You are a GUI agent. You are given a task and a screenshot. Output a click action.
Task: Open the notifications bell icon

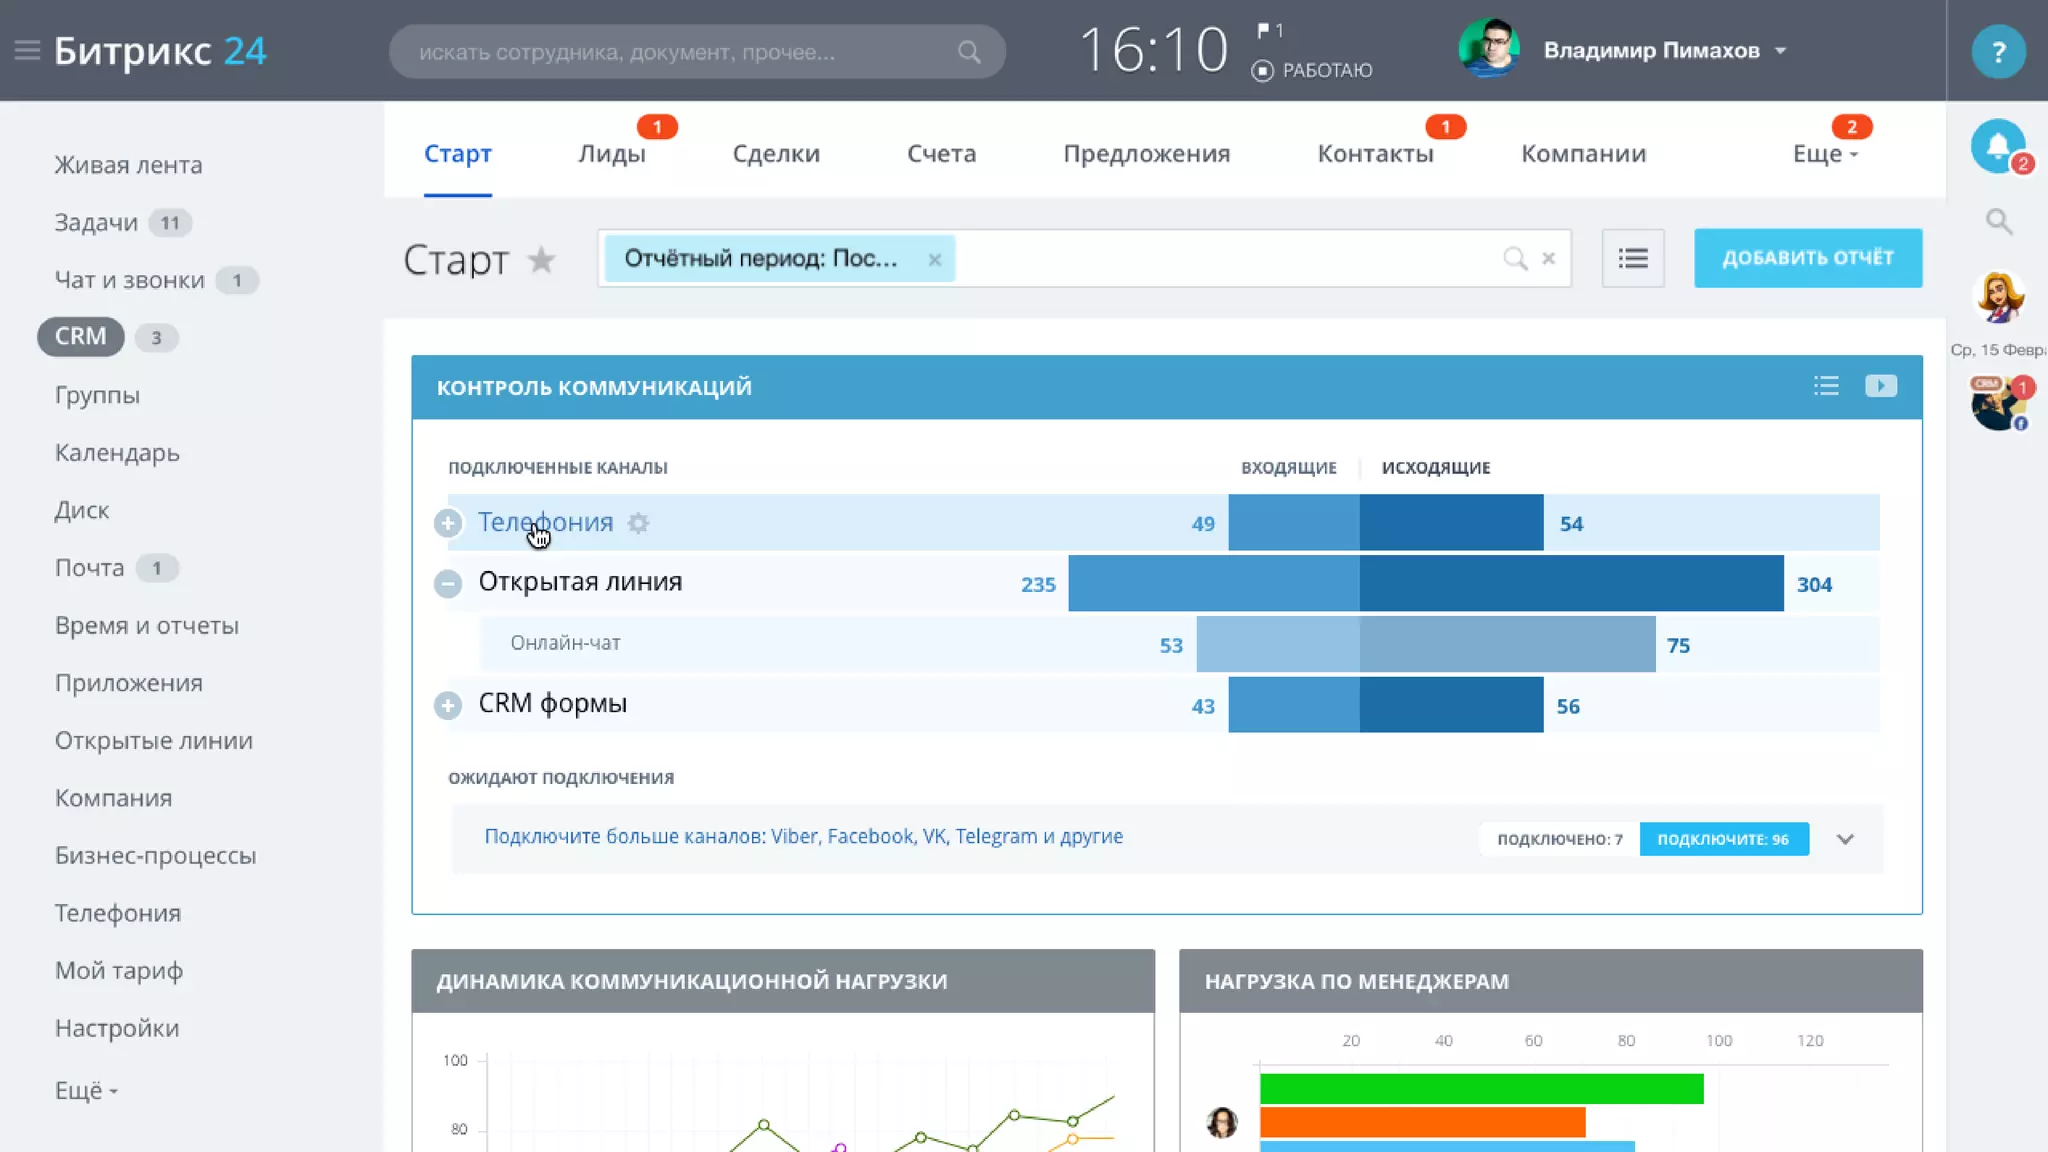[x=1998, y=147]
